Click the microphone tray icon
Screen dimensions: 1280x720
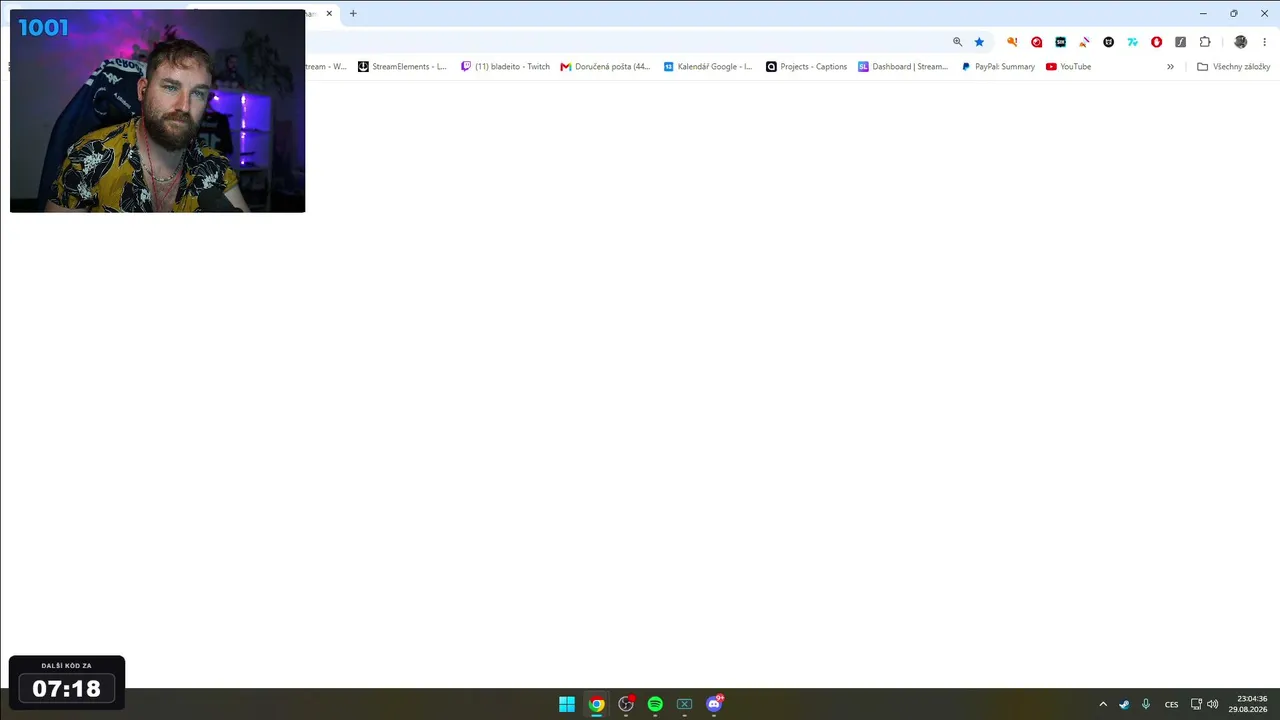1146,704
